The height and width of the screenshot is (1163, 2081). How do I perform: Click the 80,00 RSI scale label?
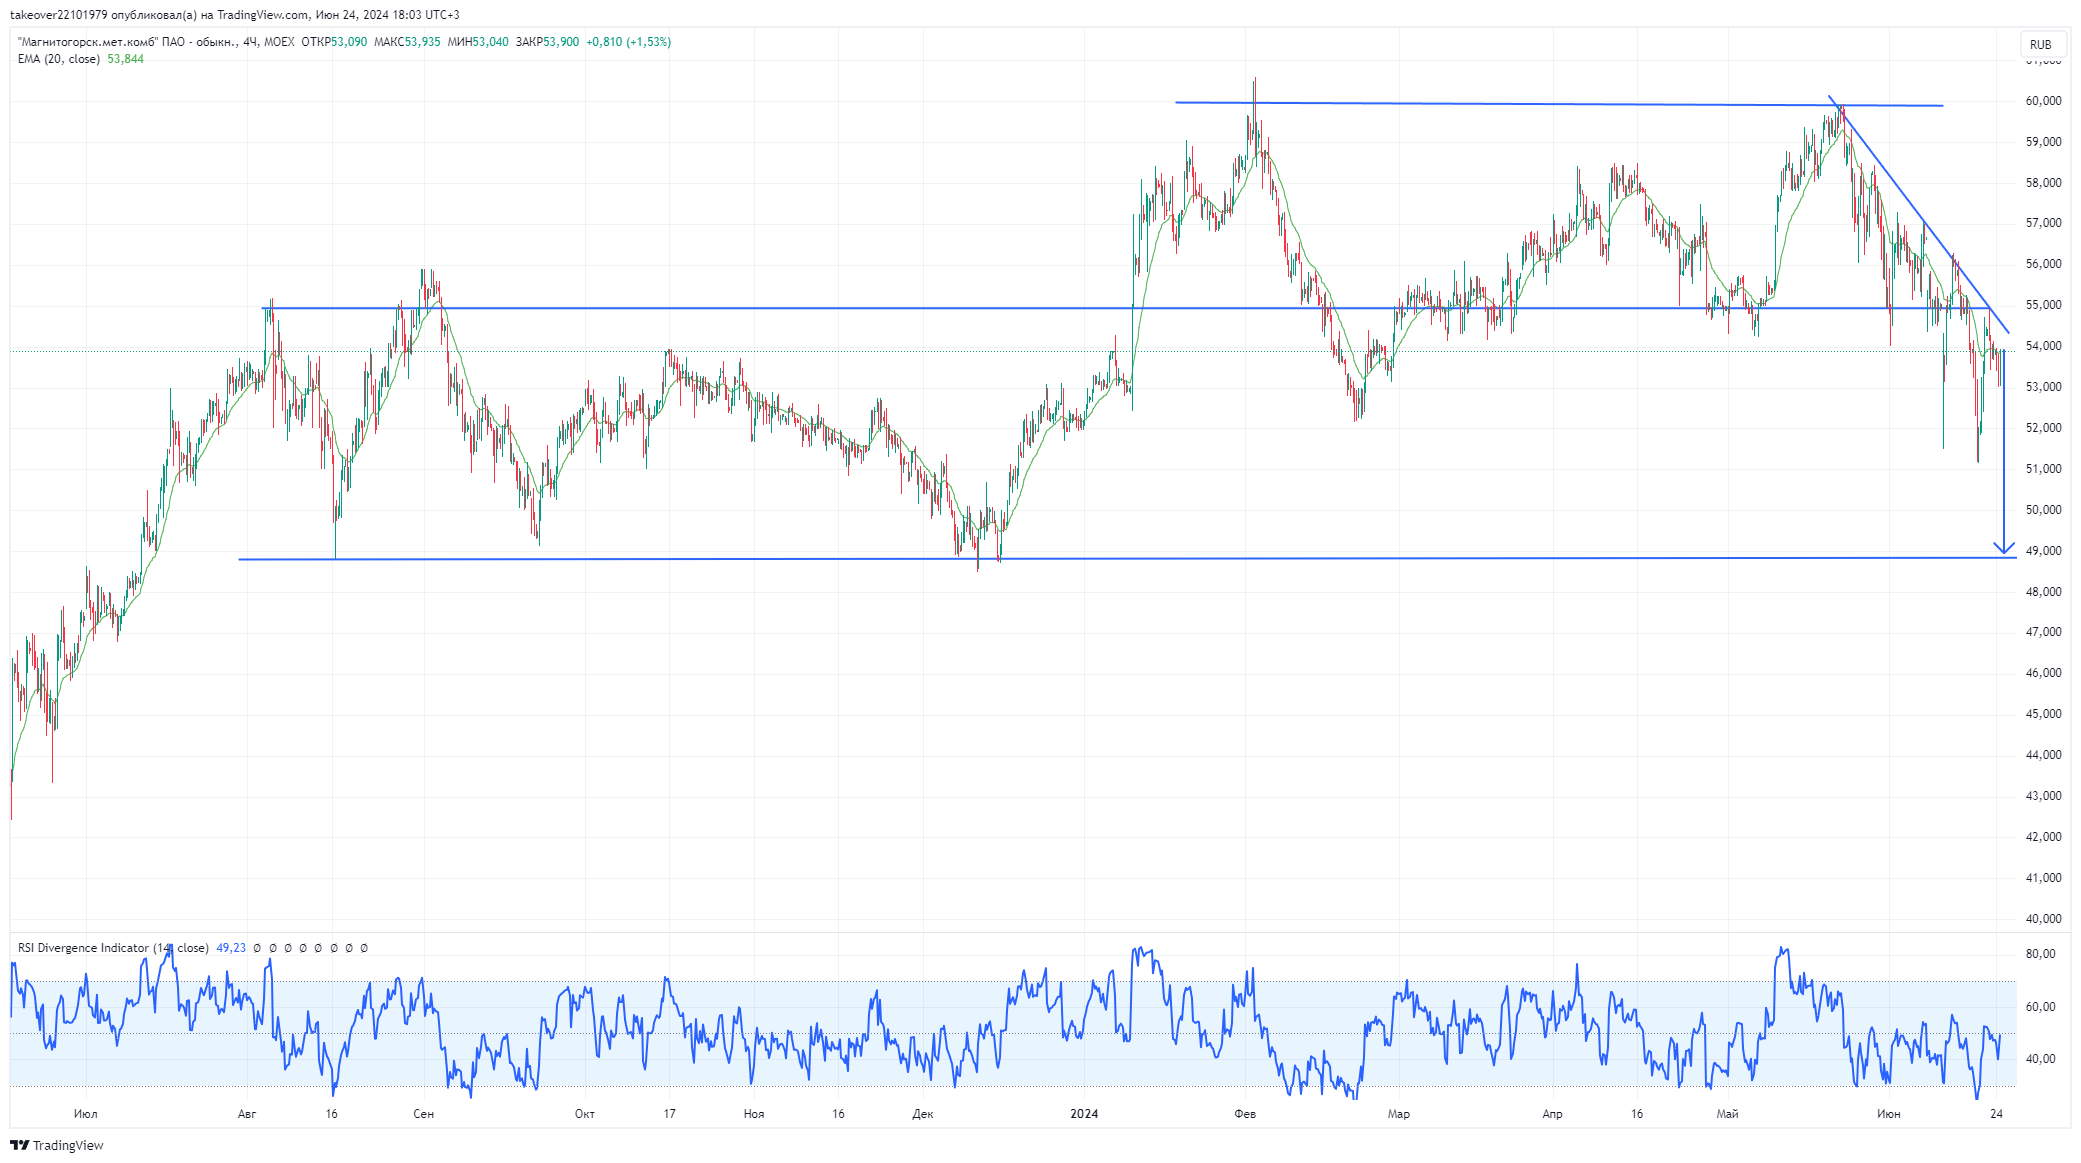[x=2040, y=954]
